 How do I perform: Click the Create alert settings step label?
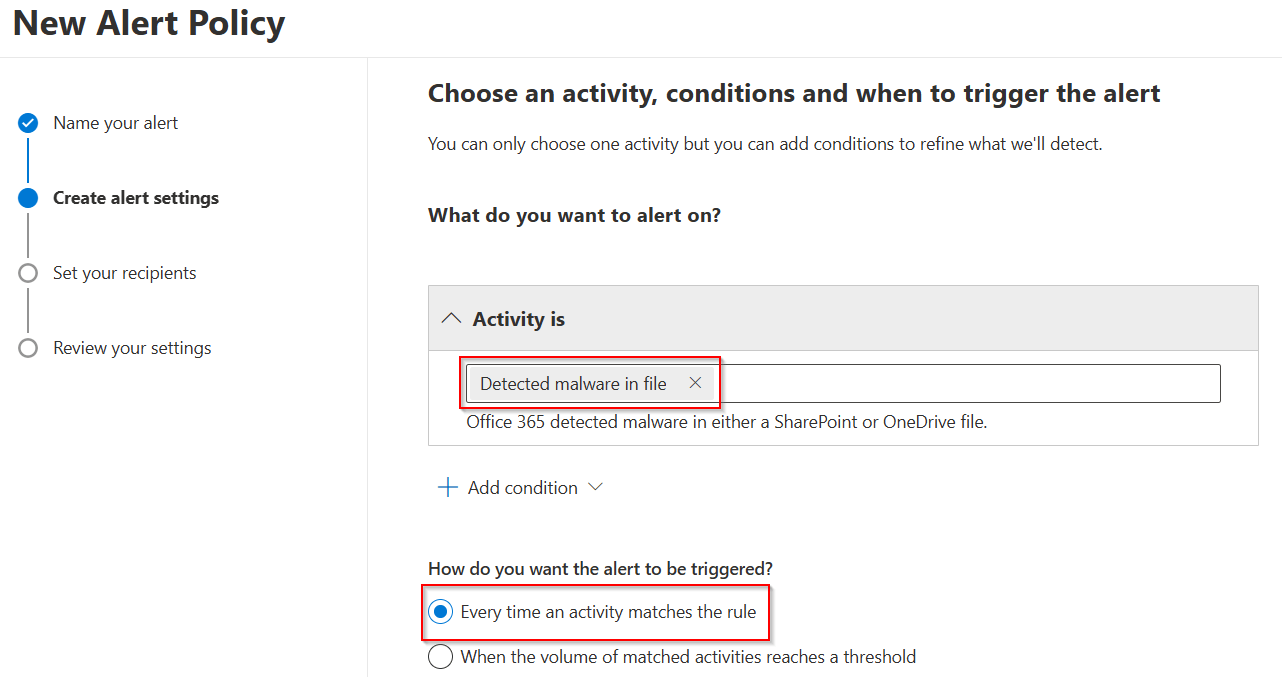(x=136, y=197)
